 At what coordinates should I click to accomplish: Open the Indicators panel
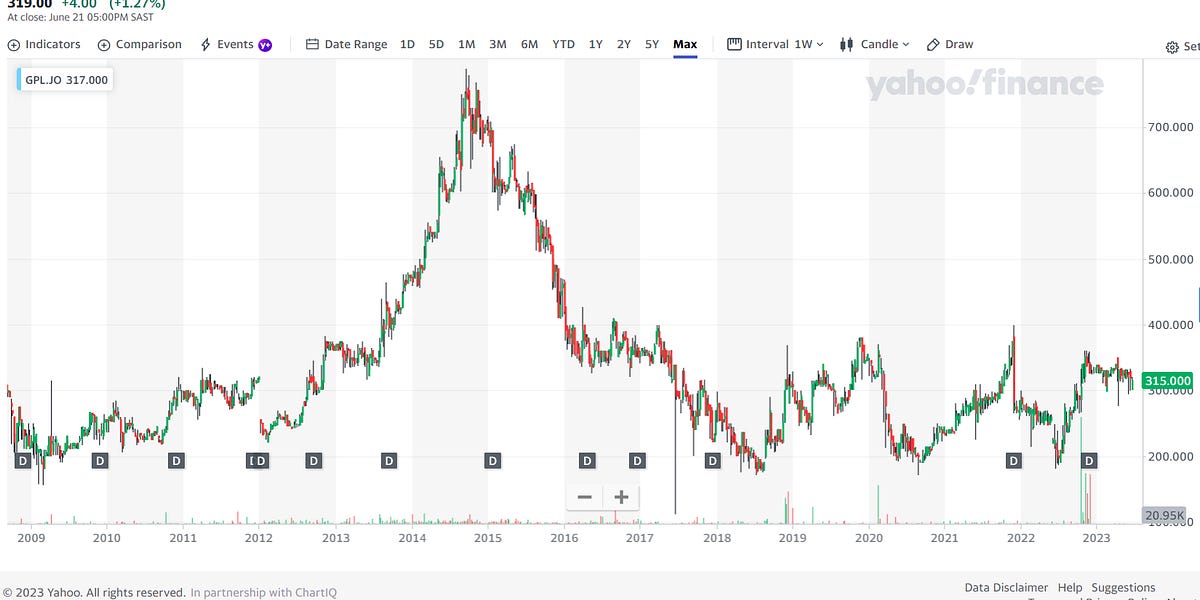[44, 44]
